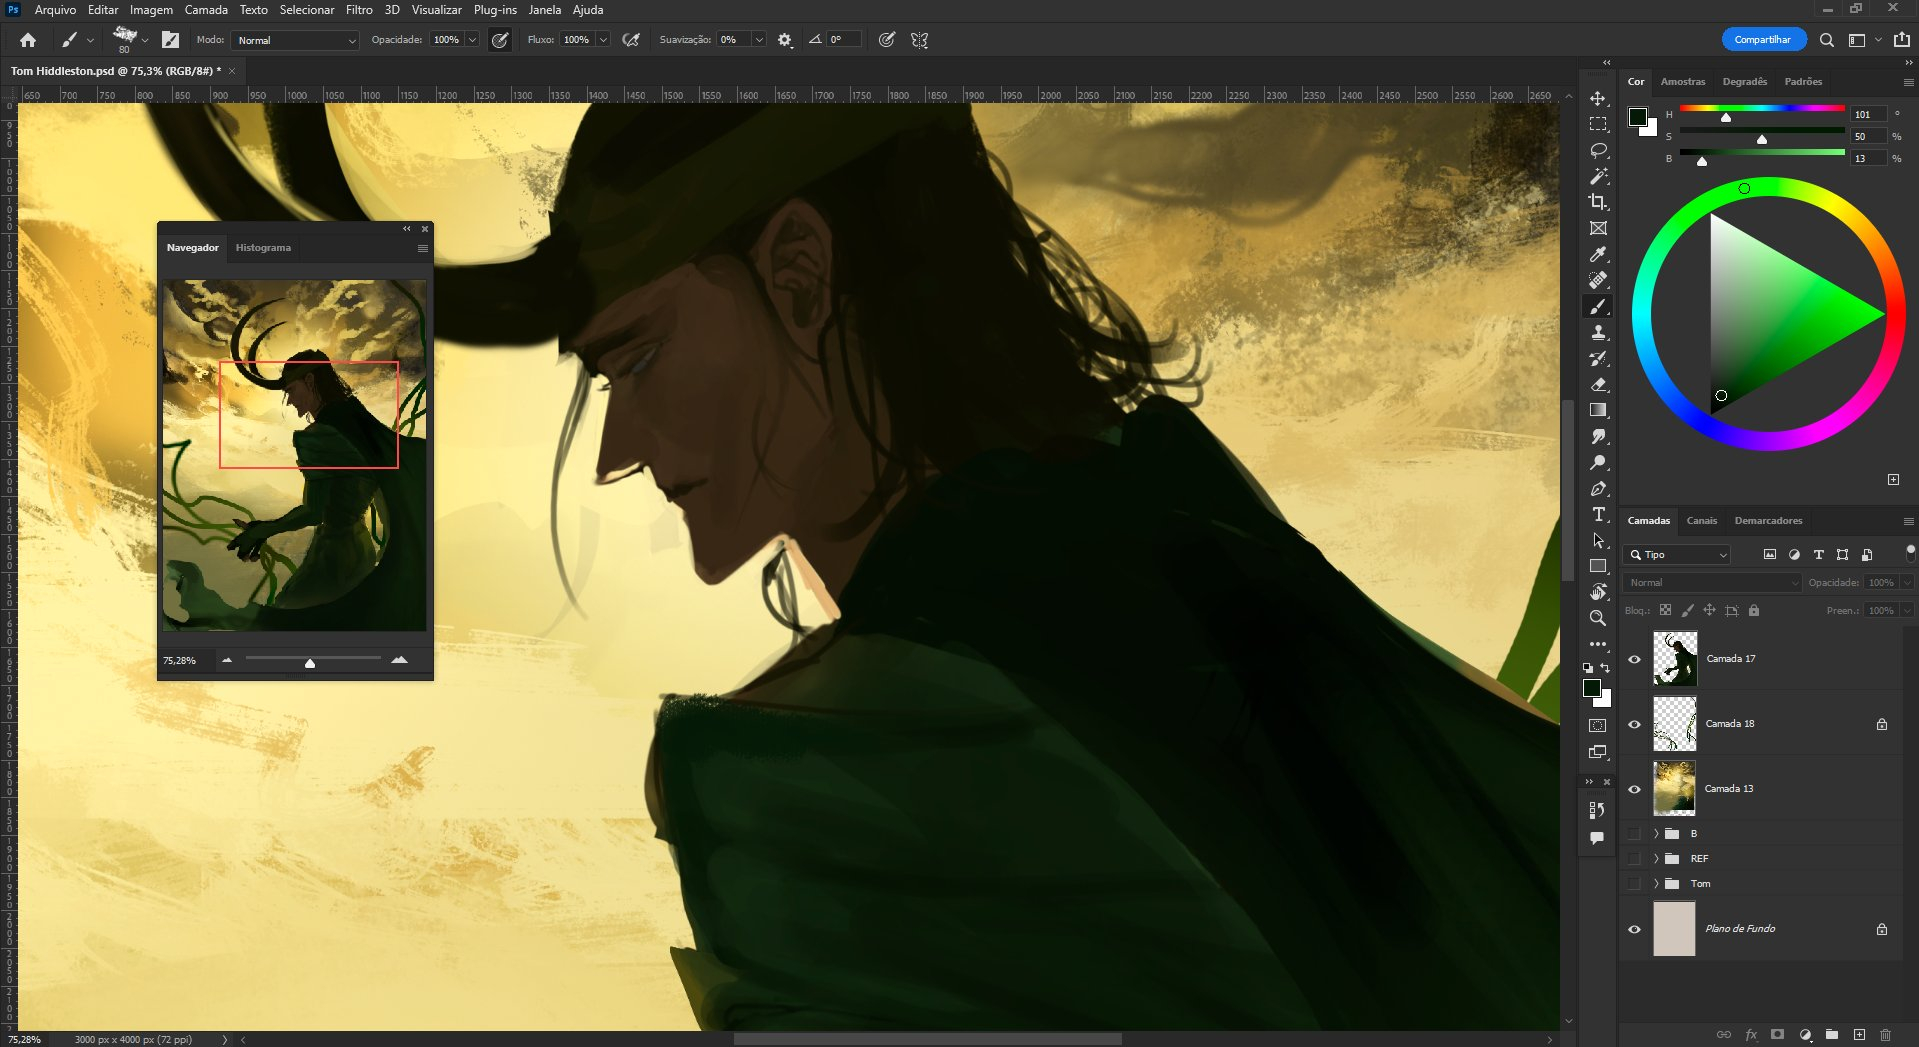
Task: Select the Eyedropper tool
Action: pos(1598,254)
